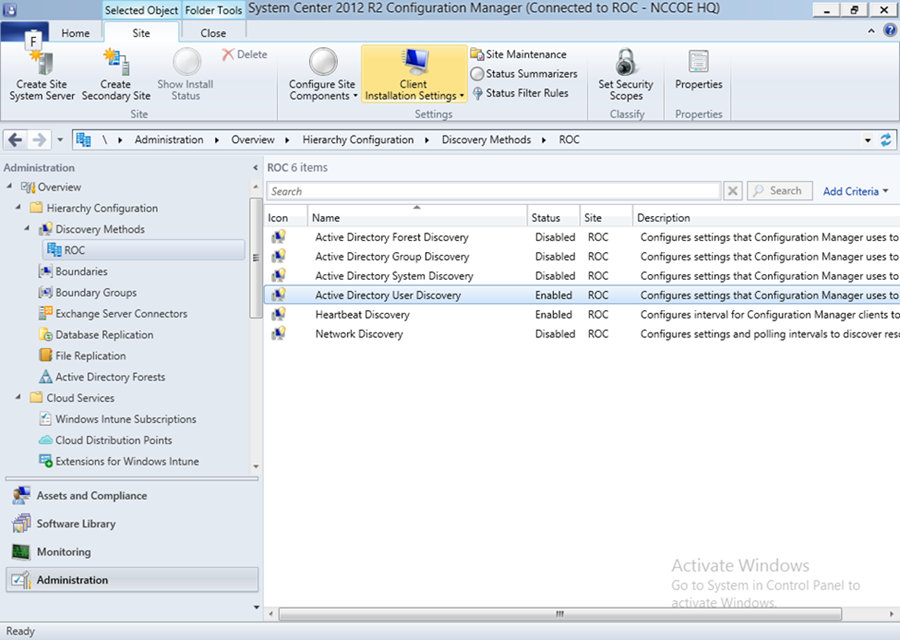This screenshot has width=900, height=640.
Task: Open Administration workspace
Action: tap(132, 580)
